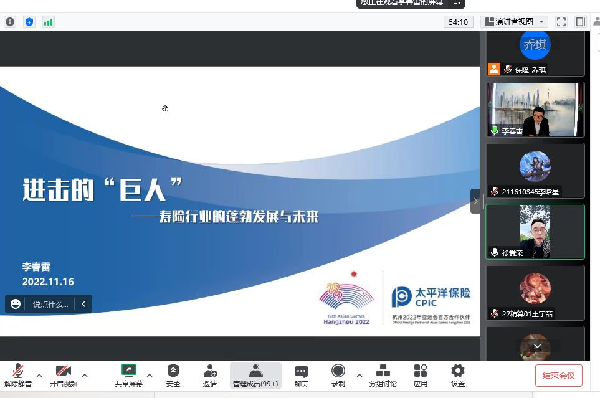Expand the arrow next to Share Screen
The height and width of the screenshot is (398, 600).
tap(150, 375)
